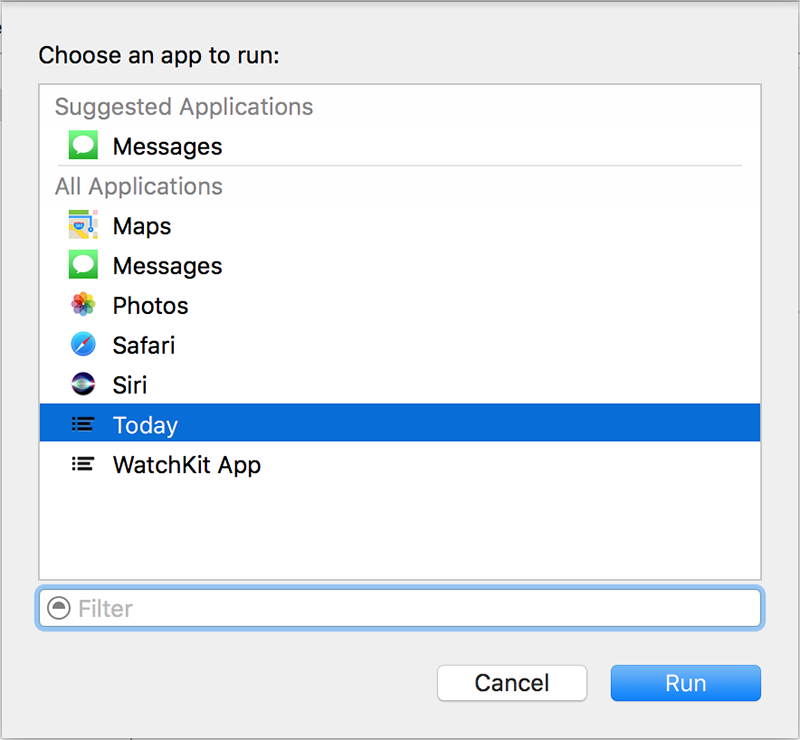Click the list icon beside WatchKit App
Viewport: 800px width, 740px height.
[83, 464]
